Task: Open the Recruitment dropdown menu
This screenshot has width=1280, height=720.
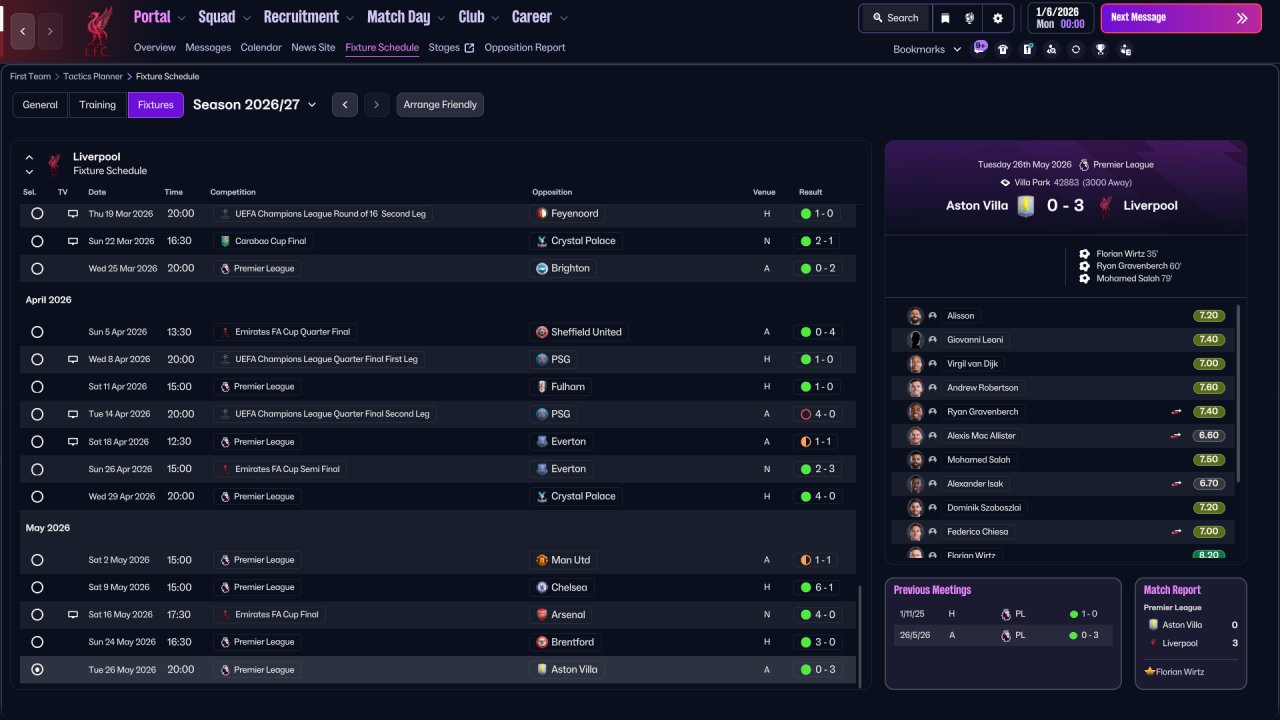Action: coord(309,17)
